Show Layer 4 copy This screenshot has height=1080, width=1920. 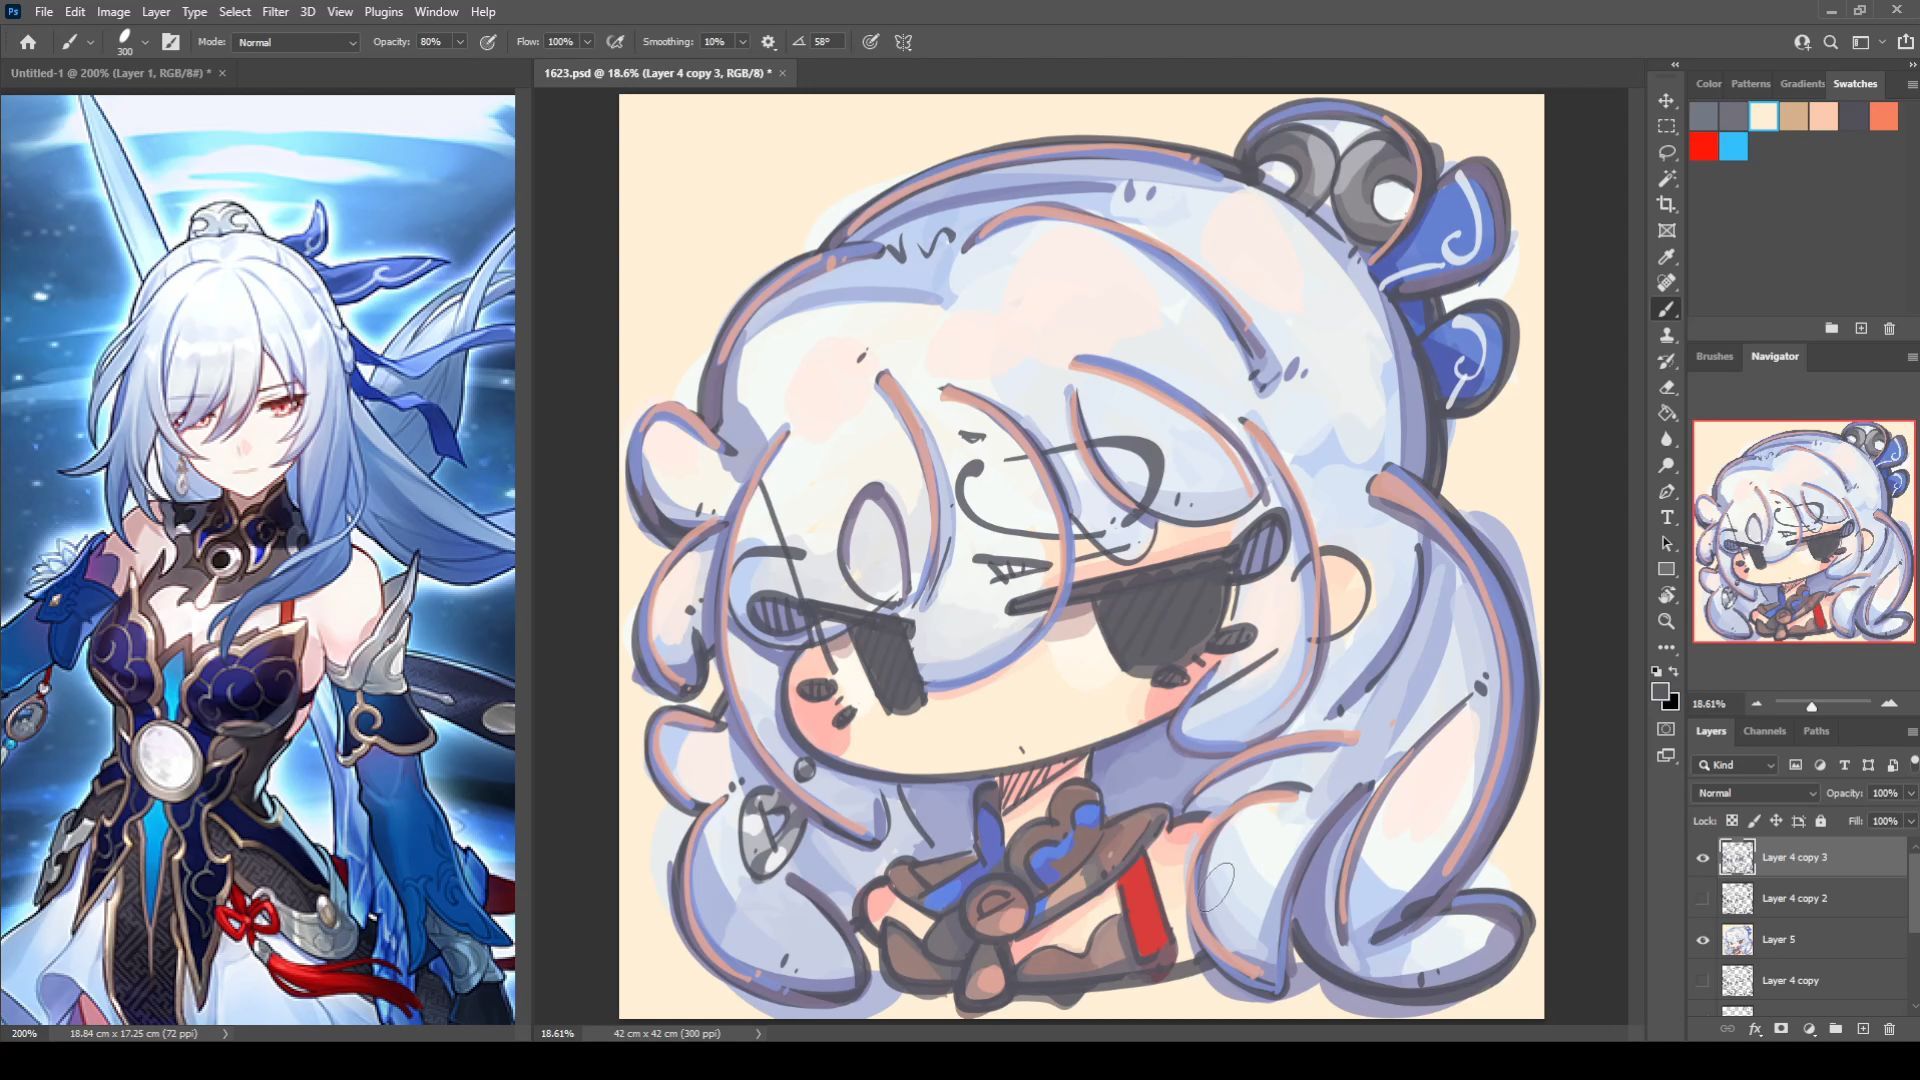[x=1702, y=980]
